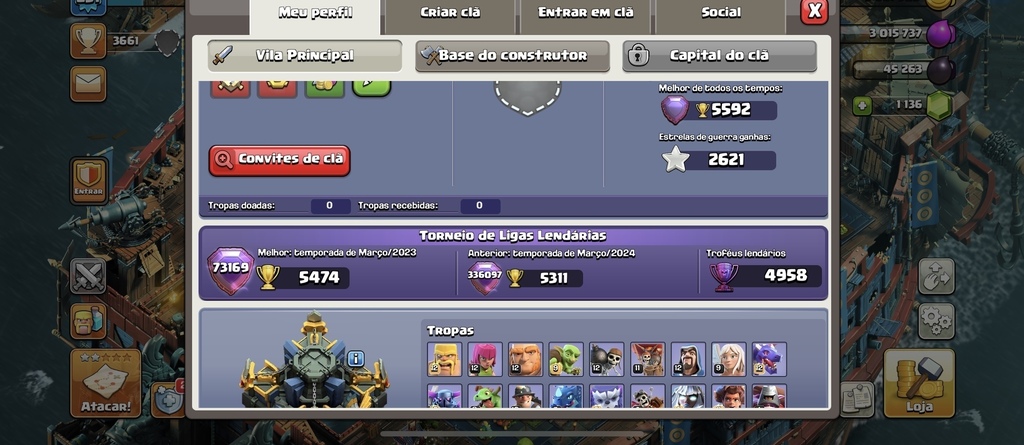Open the Capital do clã view
Screen dimensions: 1024x445
click(x=719, y=56)
